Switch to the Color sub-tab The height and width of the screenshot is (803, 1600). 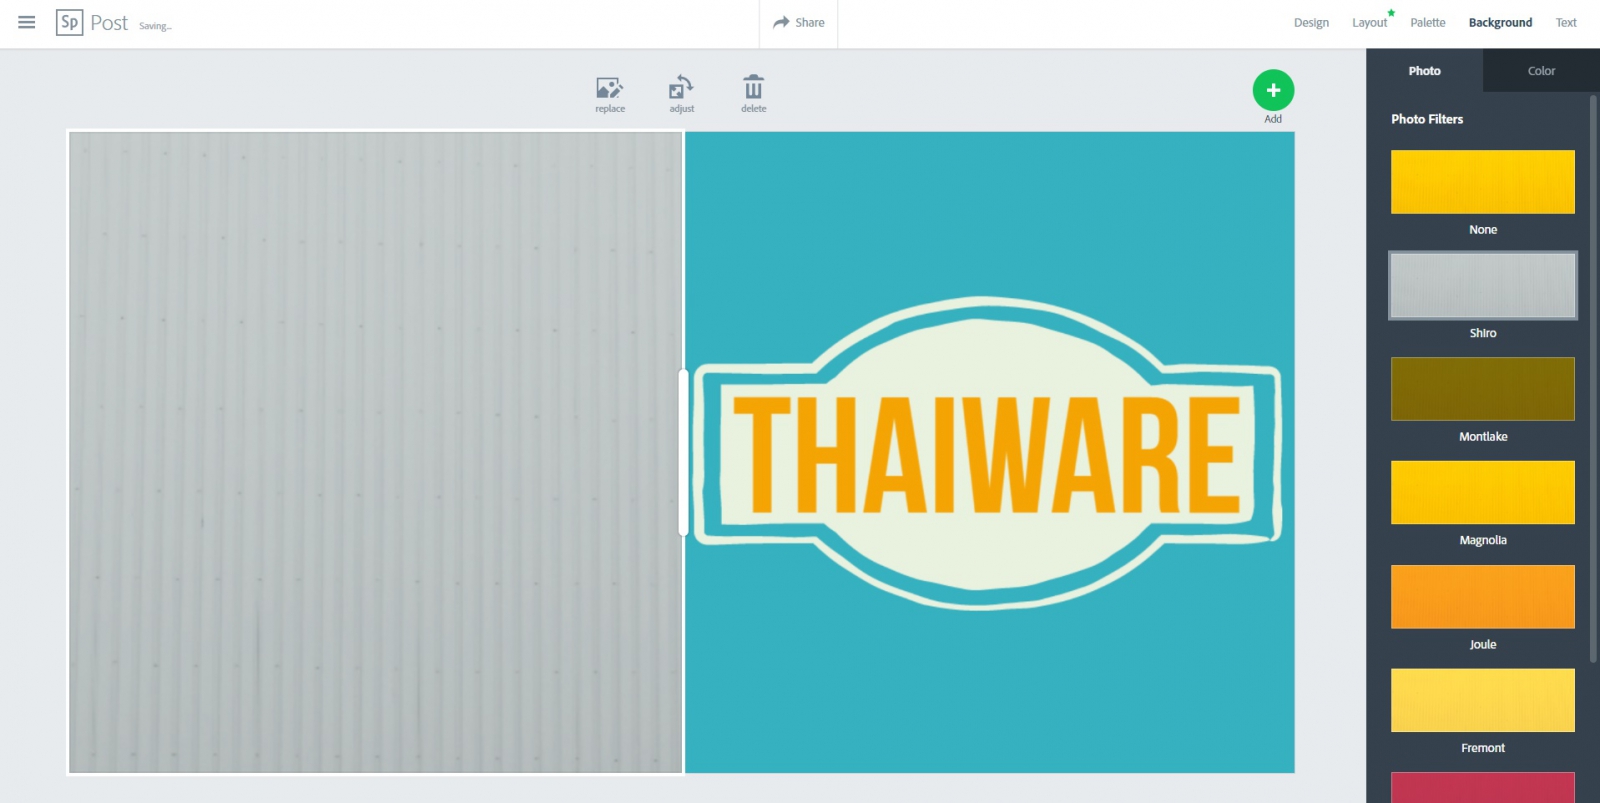click(x=1541, y=71)
